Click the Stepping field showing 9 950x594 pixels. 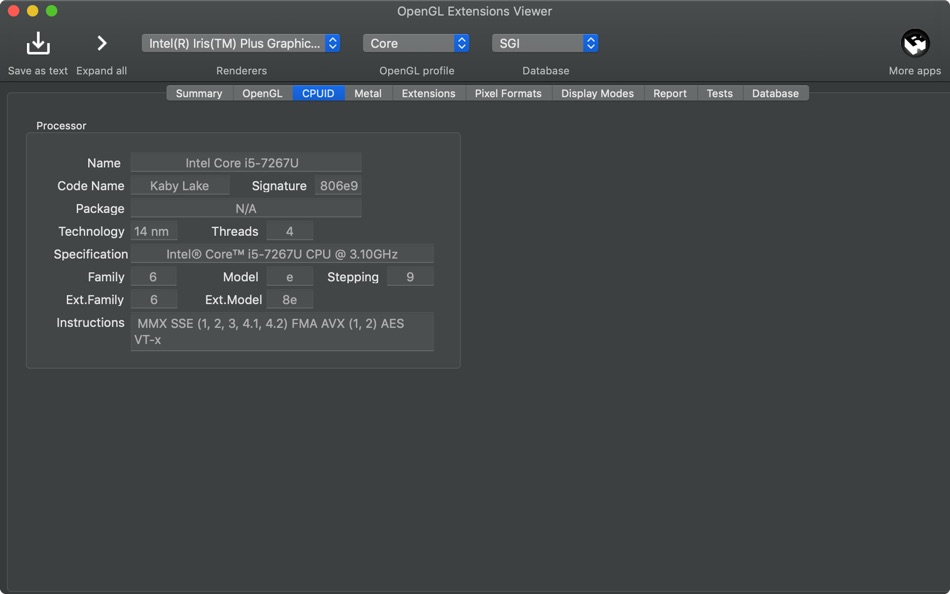(410, 276)
